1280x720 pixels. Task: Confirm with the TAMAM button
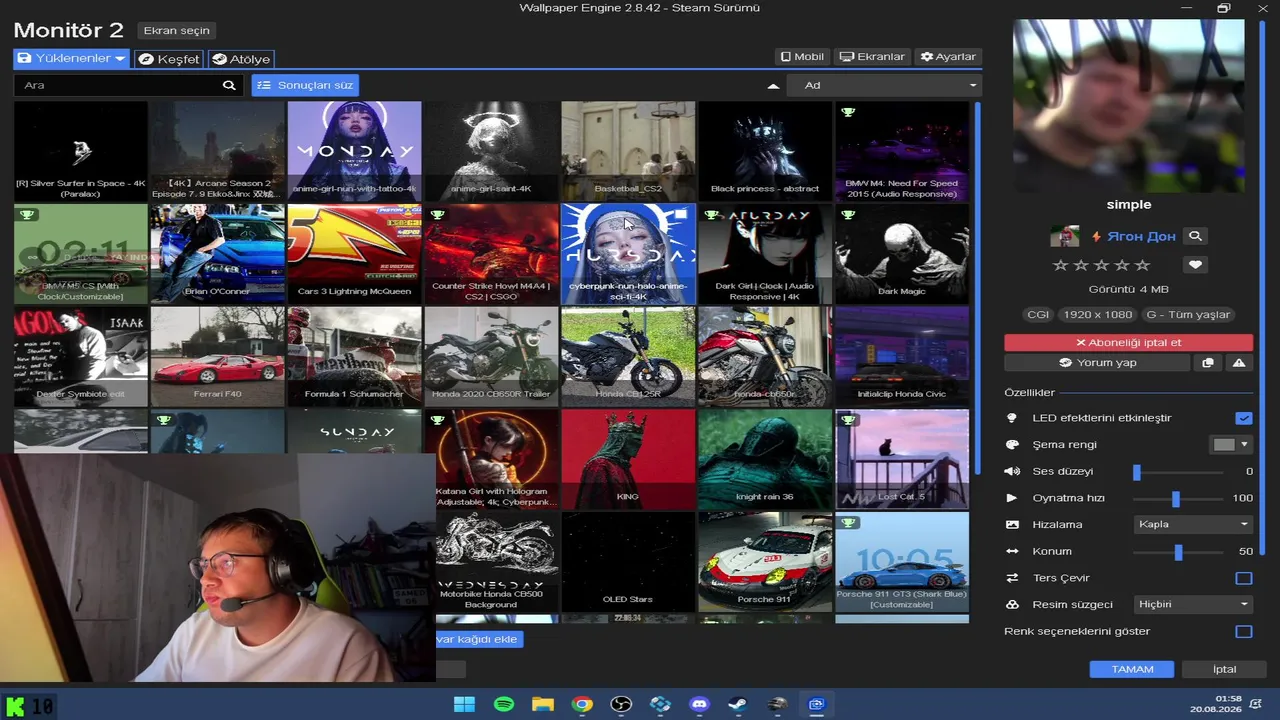[x=1132, y=669]
